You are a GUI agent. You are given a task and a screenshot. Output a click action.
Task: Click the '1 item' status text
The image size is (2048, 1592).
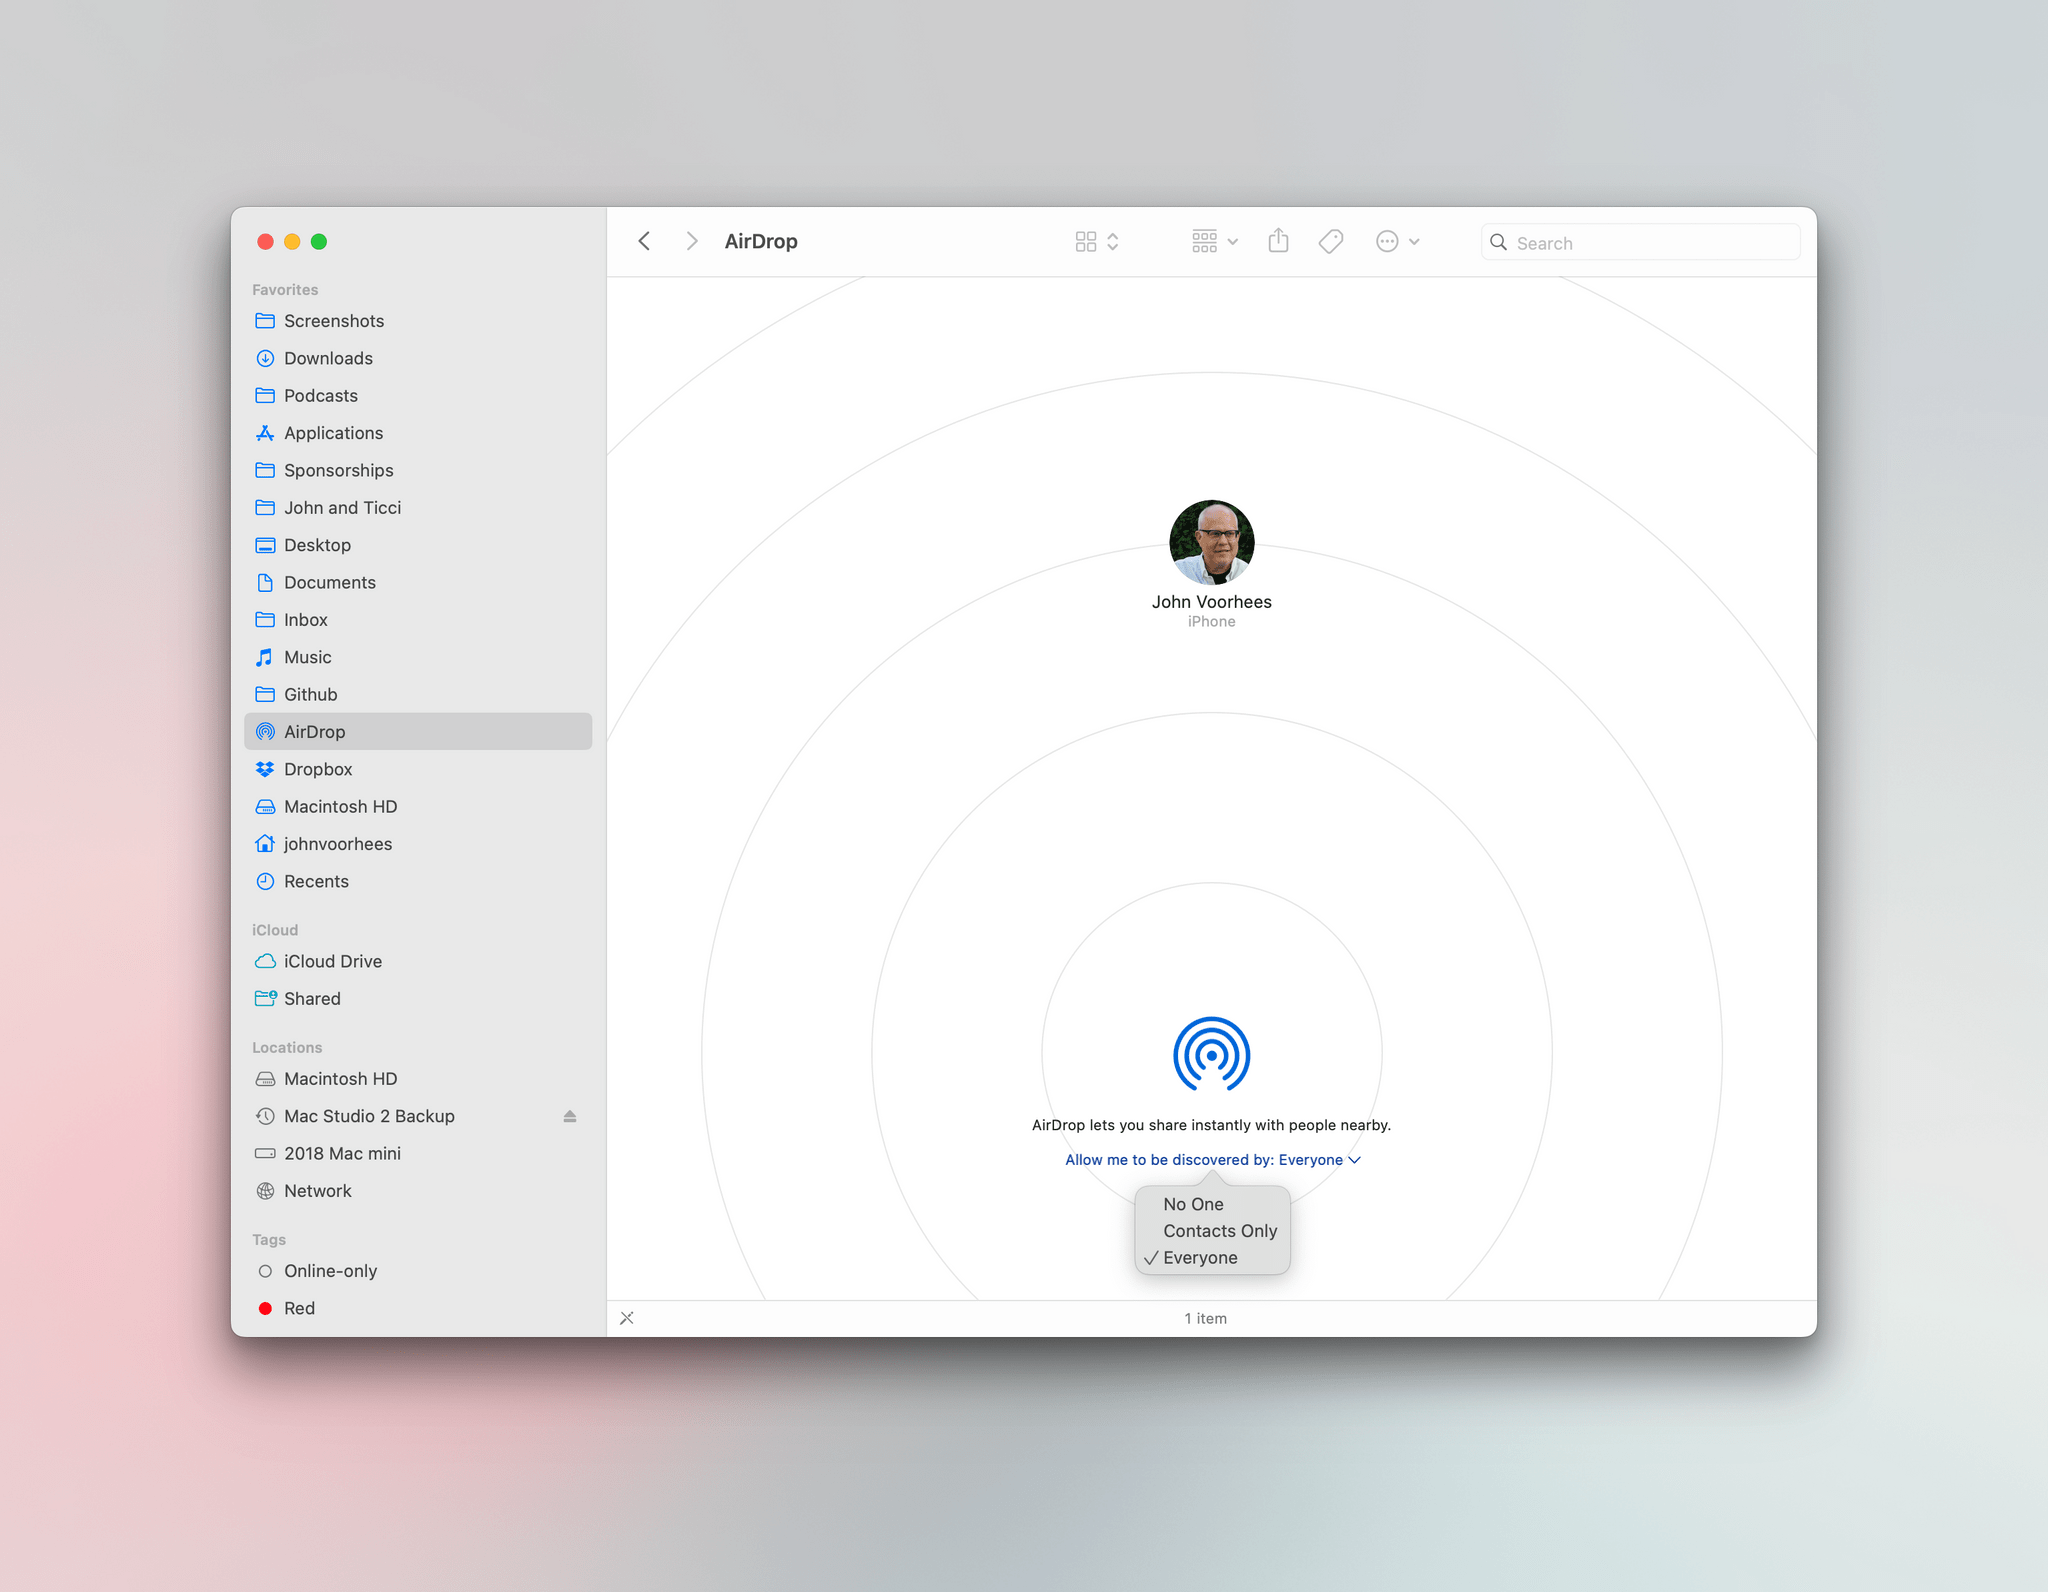[1205, 1318]
